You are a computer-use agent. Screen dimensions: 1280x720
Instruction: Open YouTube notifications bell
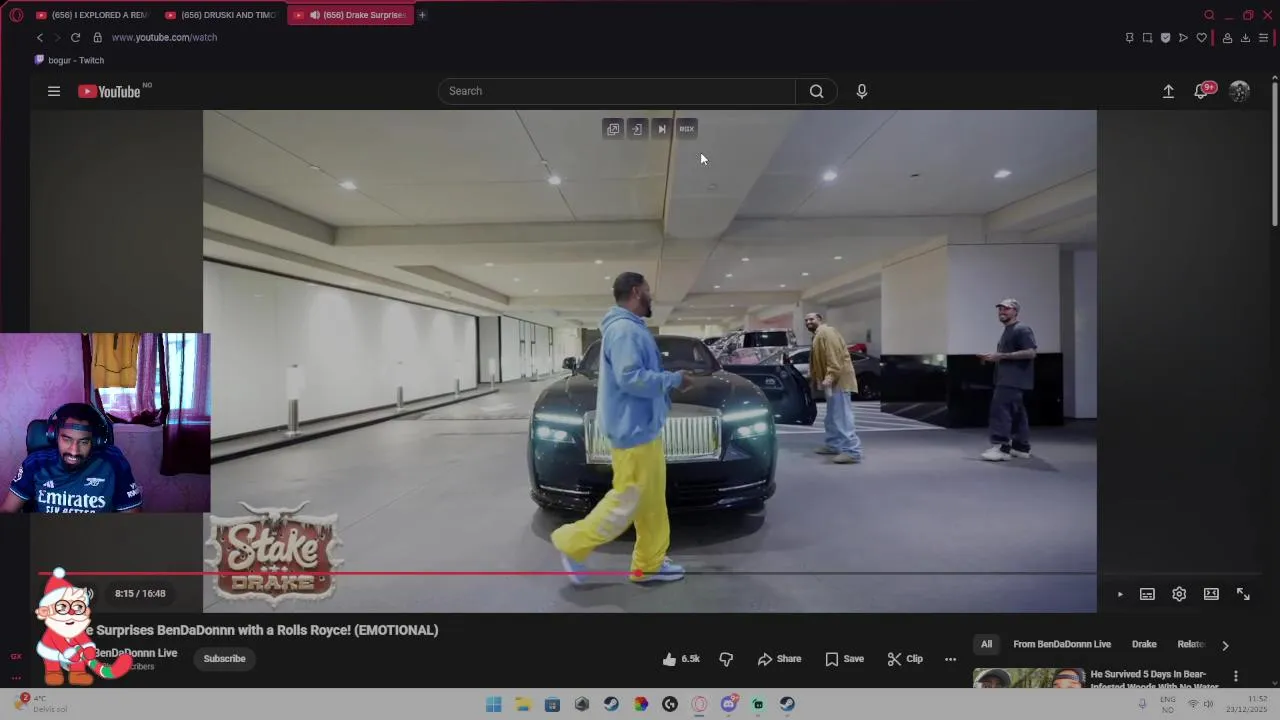tap(1203, 91)
